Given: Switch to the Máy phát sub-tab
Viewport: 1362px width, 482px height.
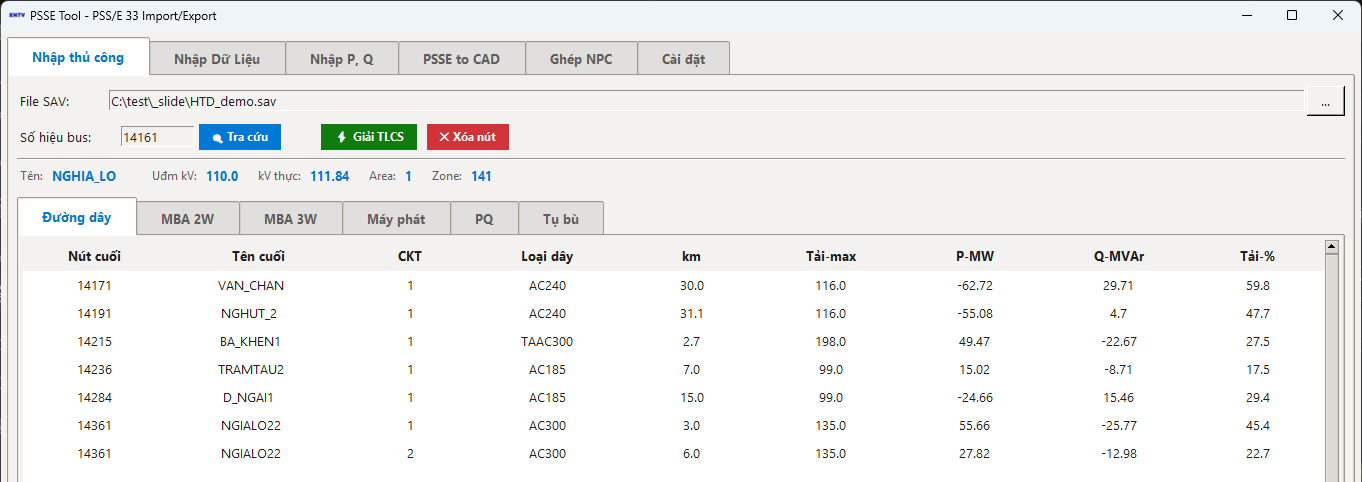Looking at the screenshot, I should [x=396, y=219].
